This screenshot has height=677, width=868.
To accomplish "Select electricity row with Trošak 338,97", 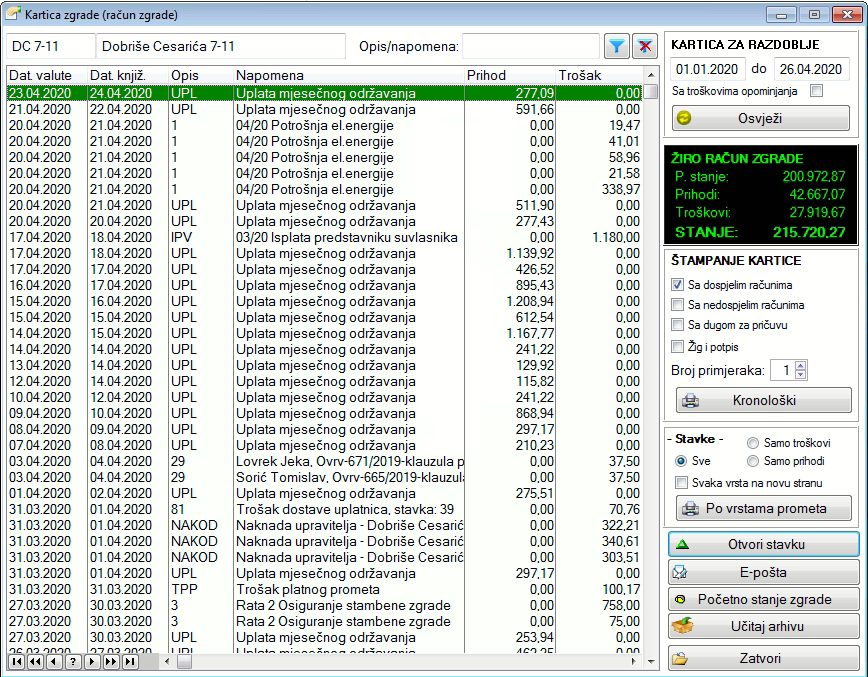I will coord(324,189).
